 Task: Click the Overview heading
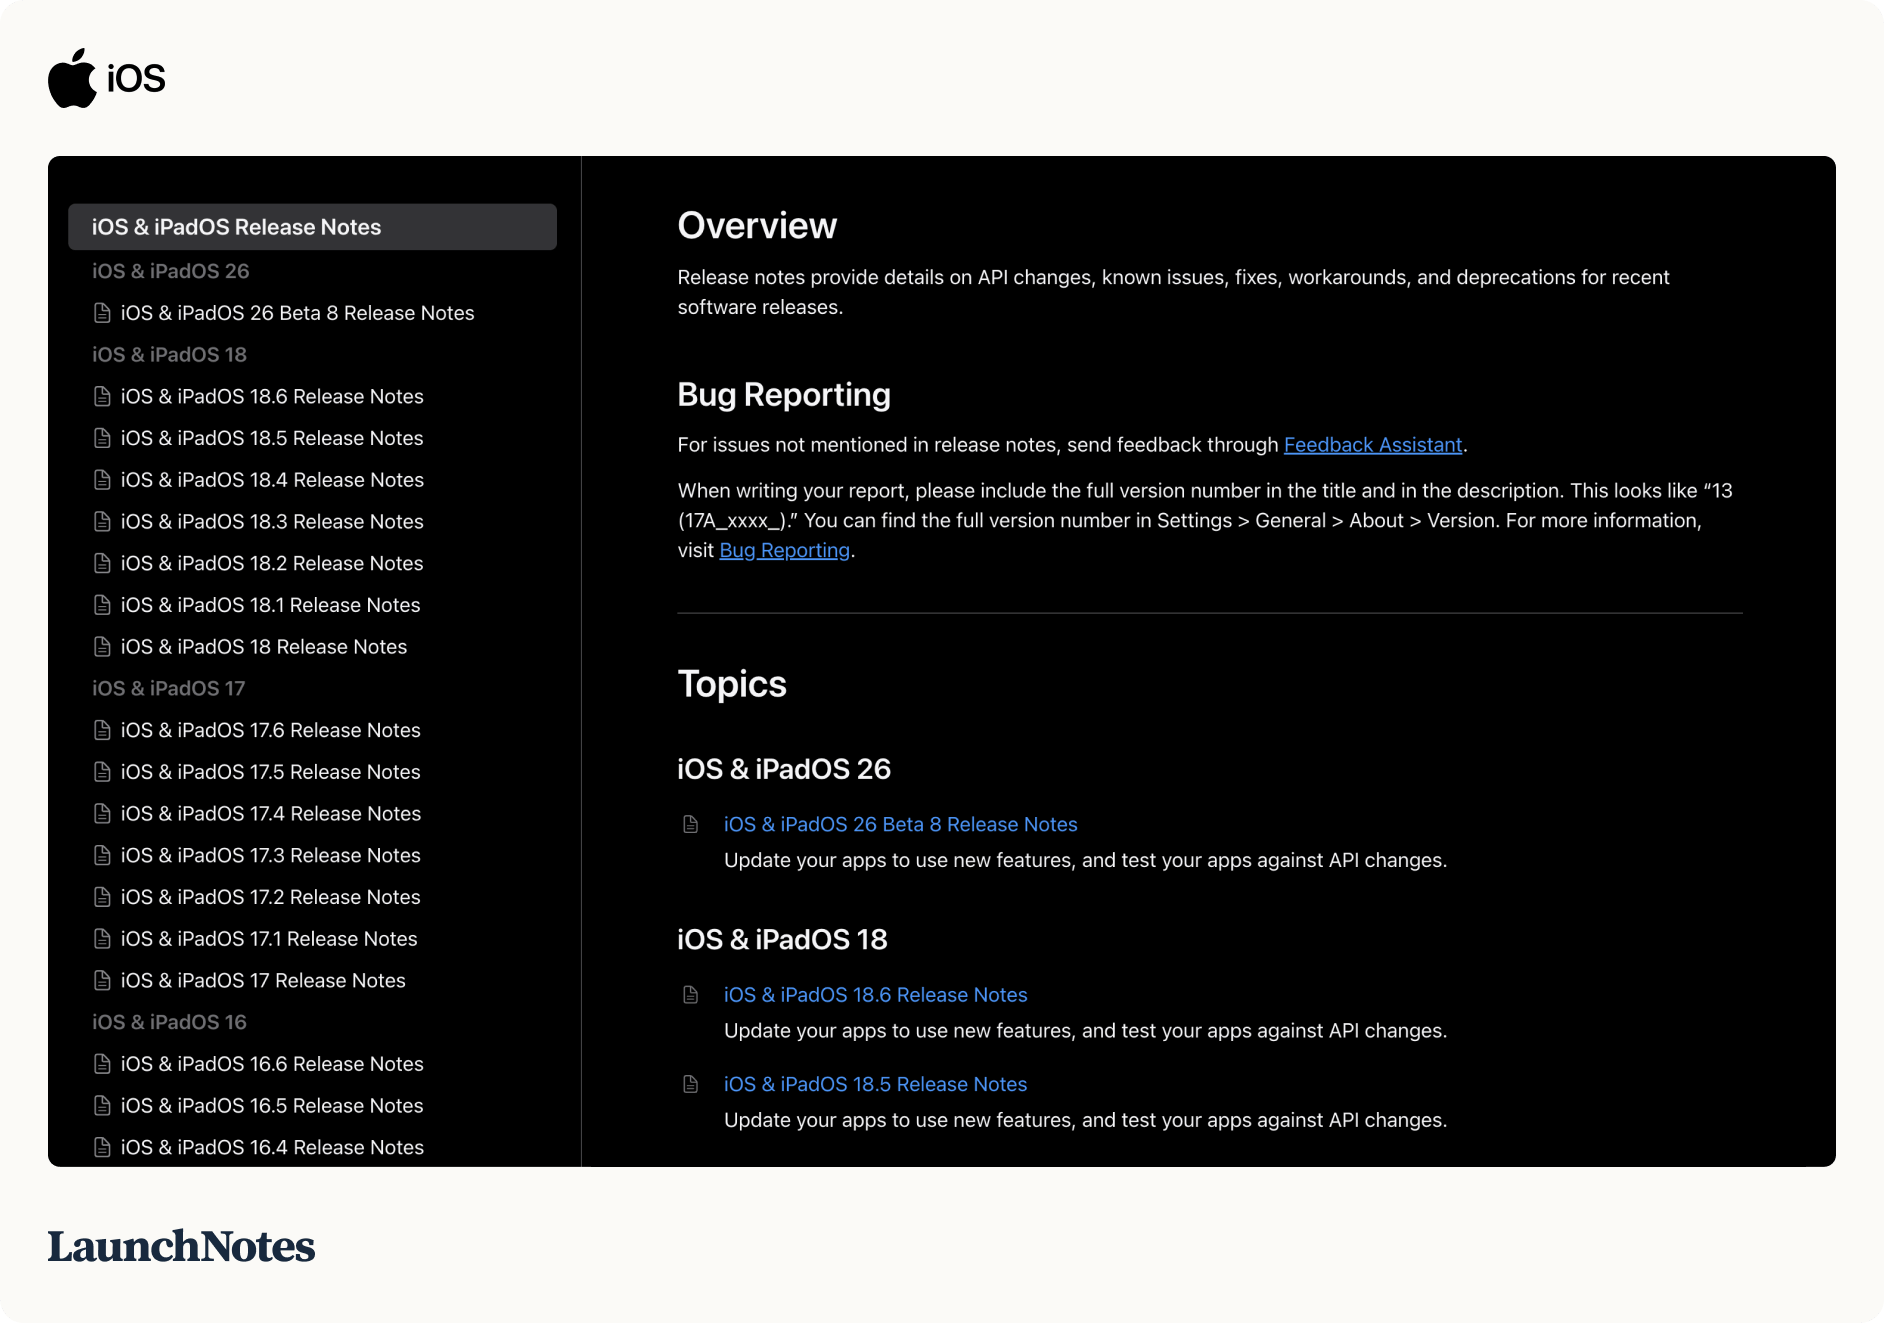[x=757, y=226]
